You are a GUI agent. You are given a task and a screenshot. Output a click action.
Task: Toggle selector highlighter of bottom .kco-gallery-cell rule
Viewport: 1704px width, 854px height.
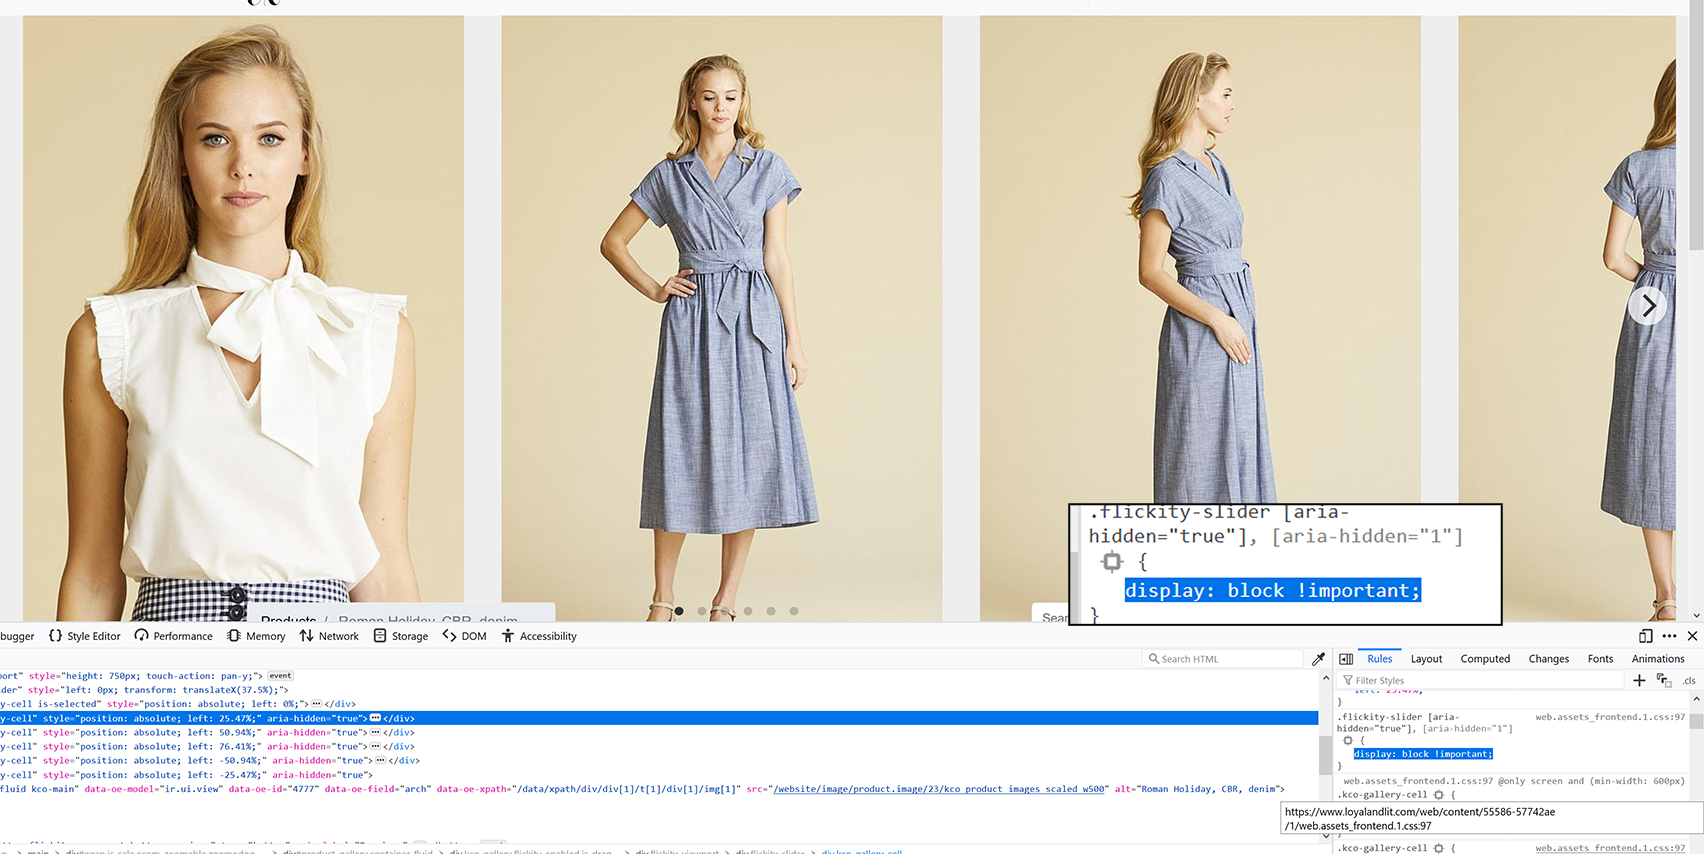click(x=1439, y=848)
